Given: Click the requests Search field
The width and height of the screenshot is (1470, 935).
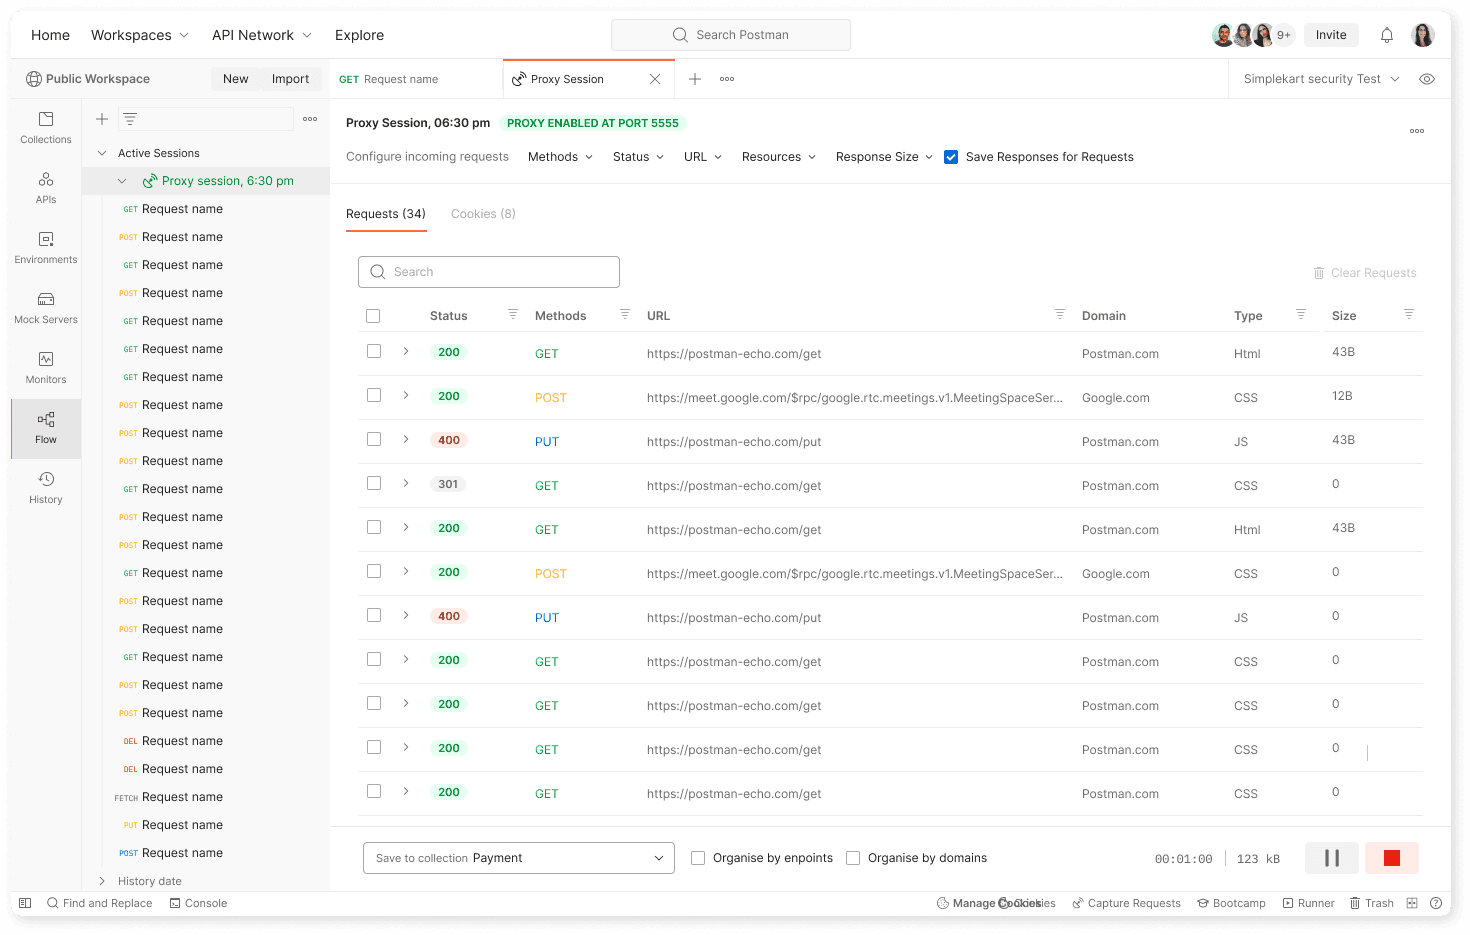Looking at the screenshot, I should pos(489,272).
